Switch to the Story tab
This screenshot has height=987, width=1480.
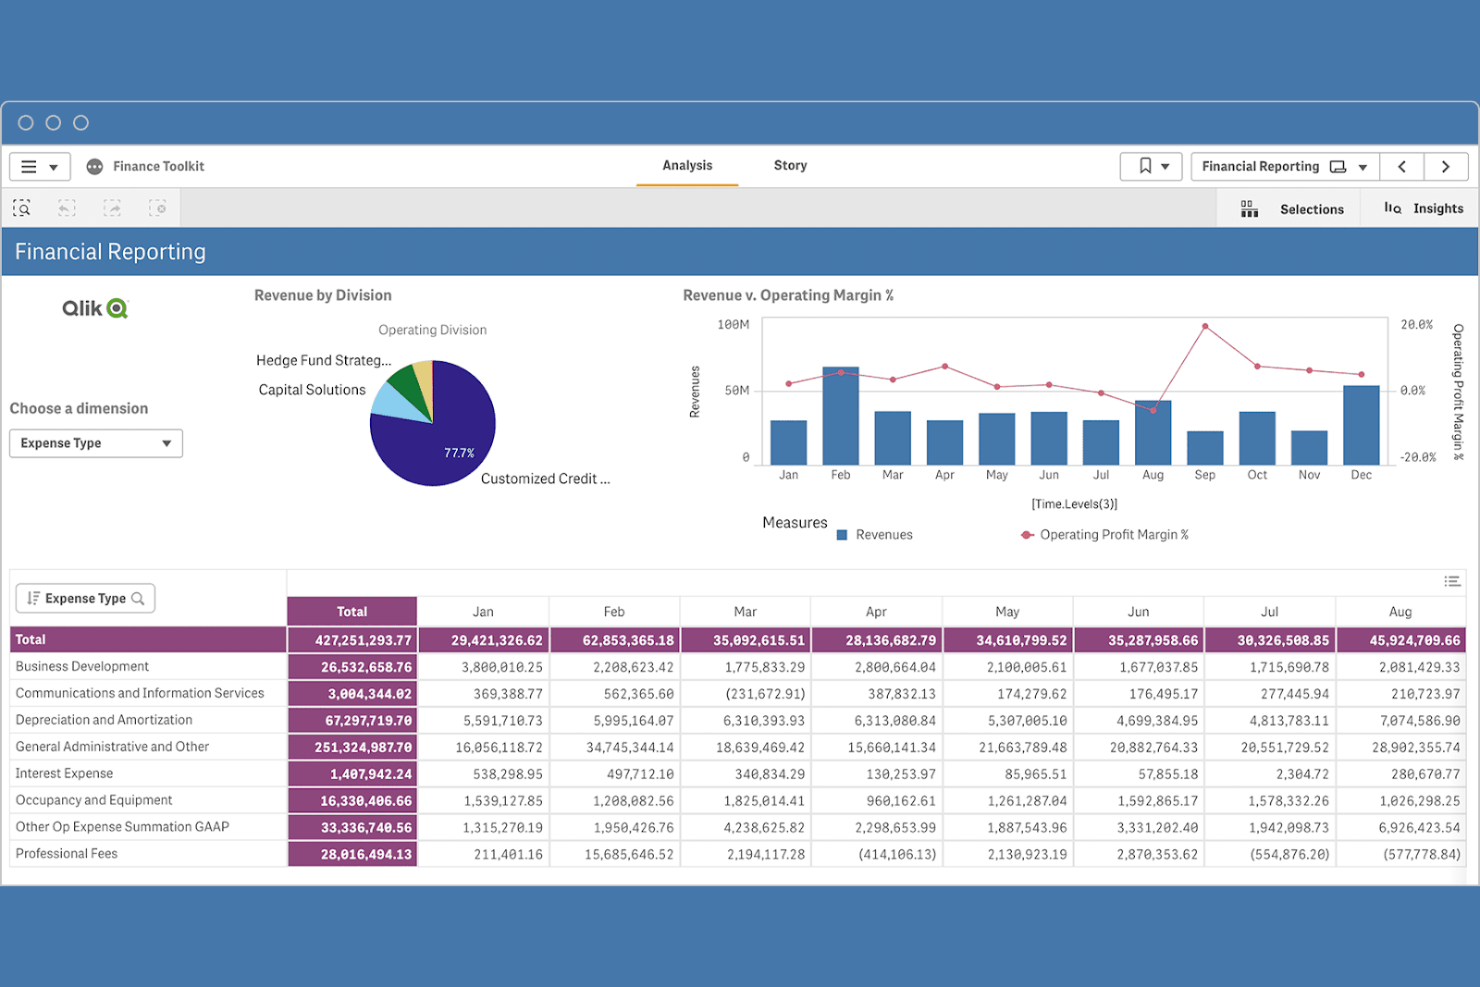point(790,165)
